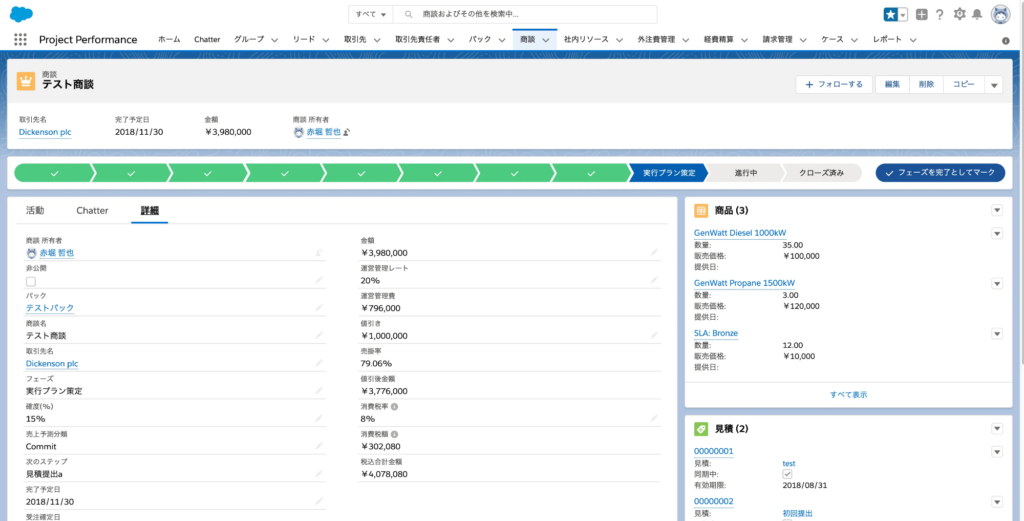Click the pencil icon next to 金額
The image size is (1024, 521).
point(654,253)
